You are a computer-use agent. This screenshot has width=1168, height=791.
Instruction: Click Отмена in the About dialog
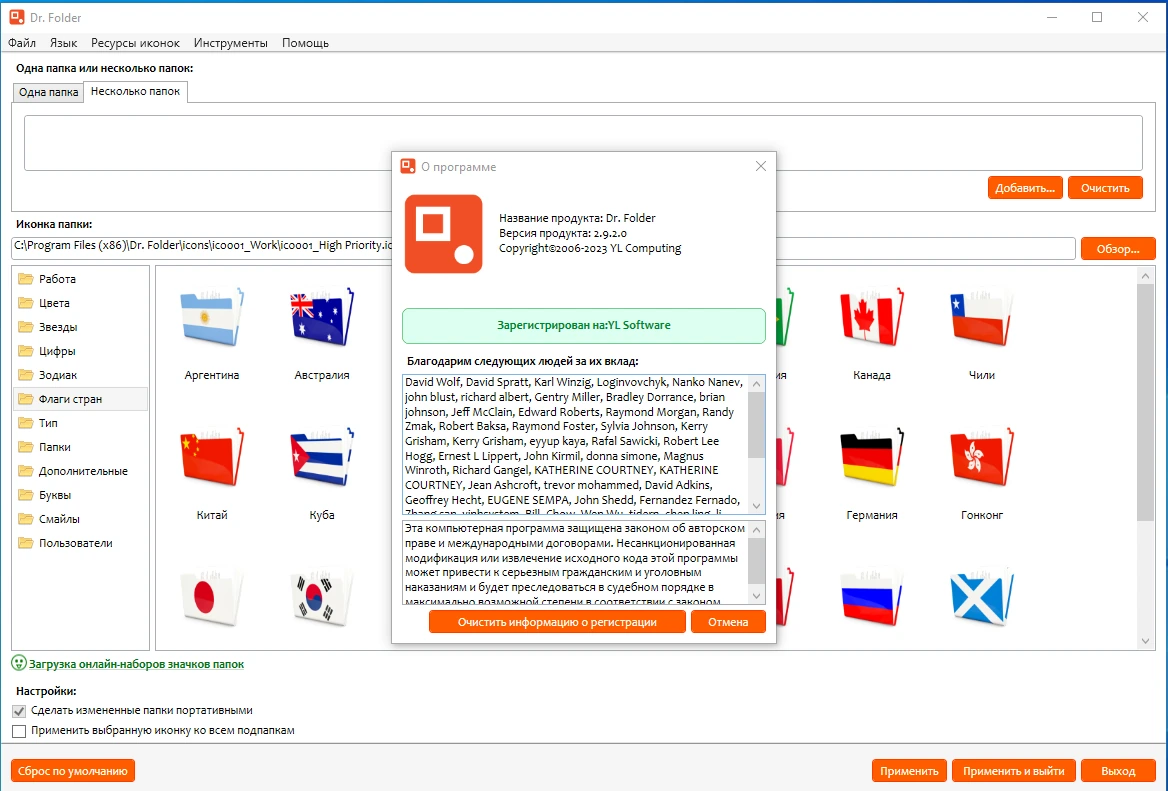pos(728,622)
